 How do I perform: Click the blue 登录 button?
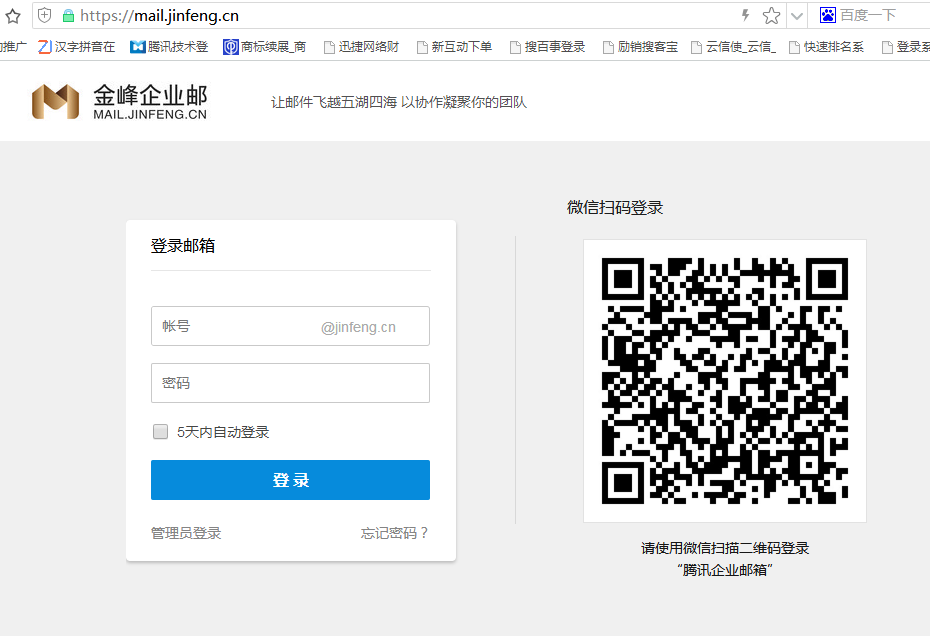pyautogui.click(x=290, y=480)
